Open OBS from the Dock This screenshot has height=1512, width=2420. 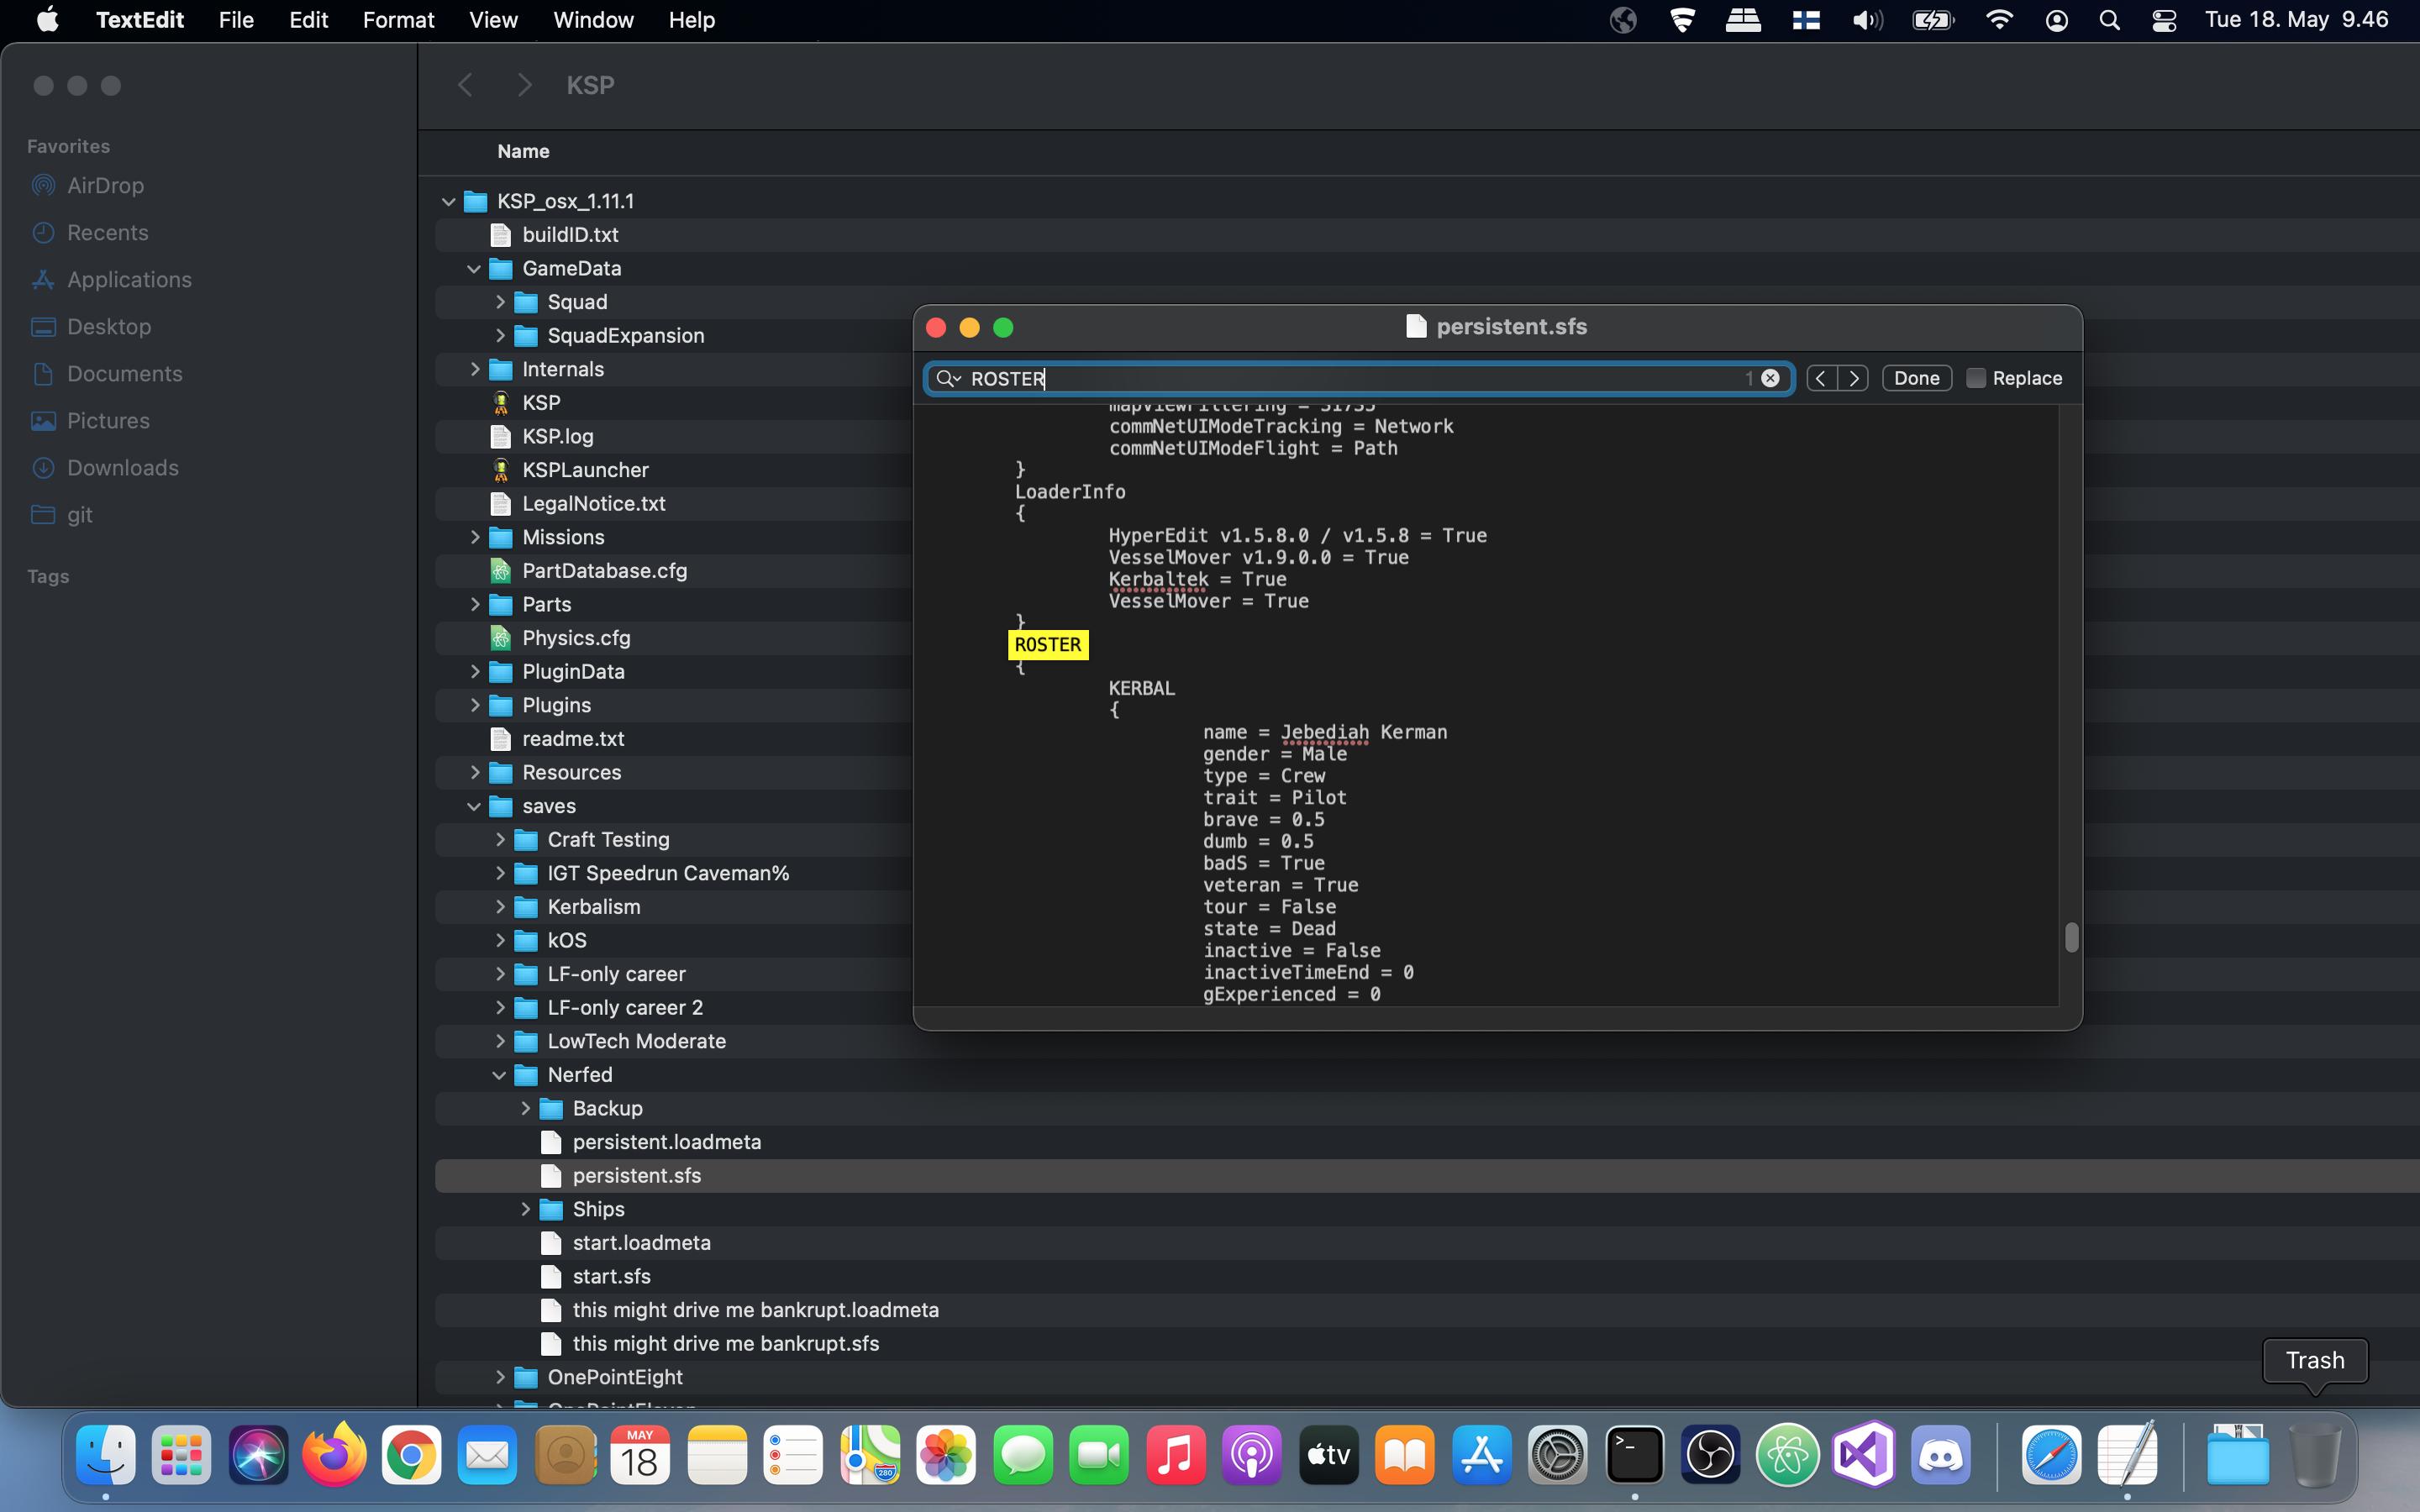[1711, 1455]
